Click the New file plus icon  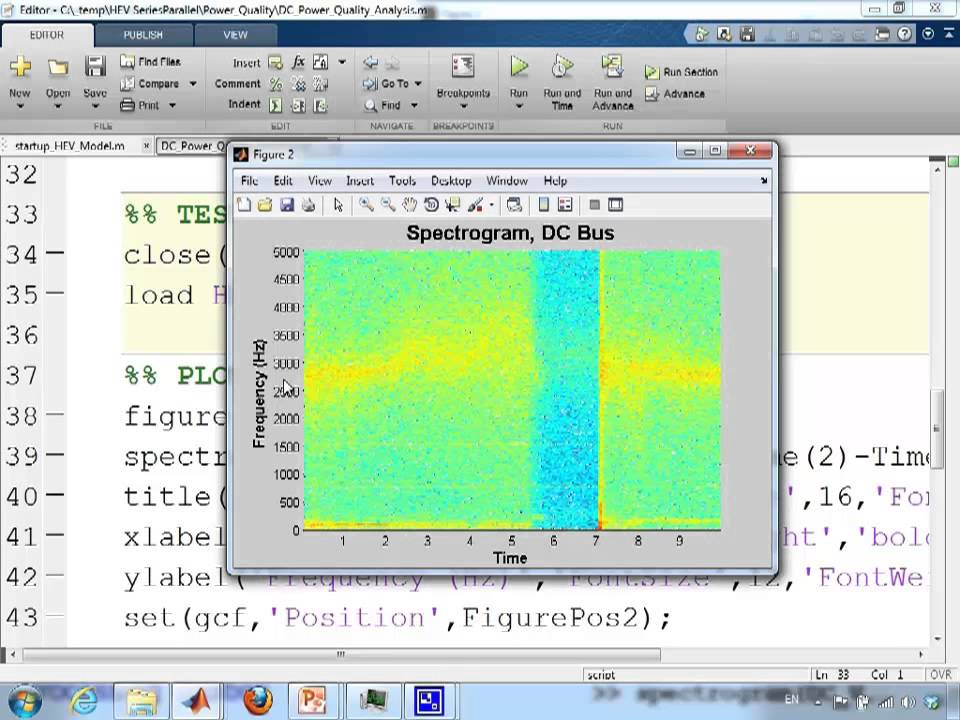coord(20,66)
